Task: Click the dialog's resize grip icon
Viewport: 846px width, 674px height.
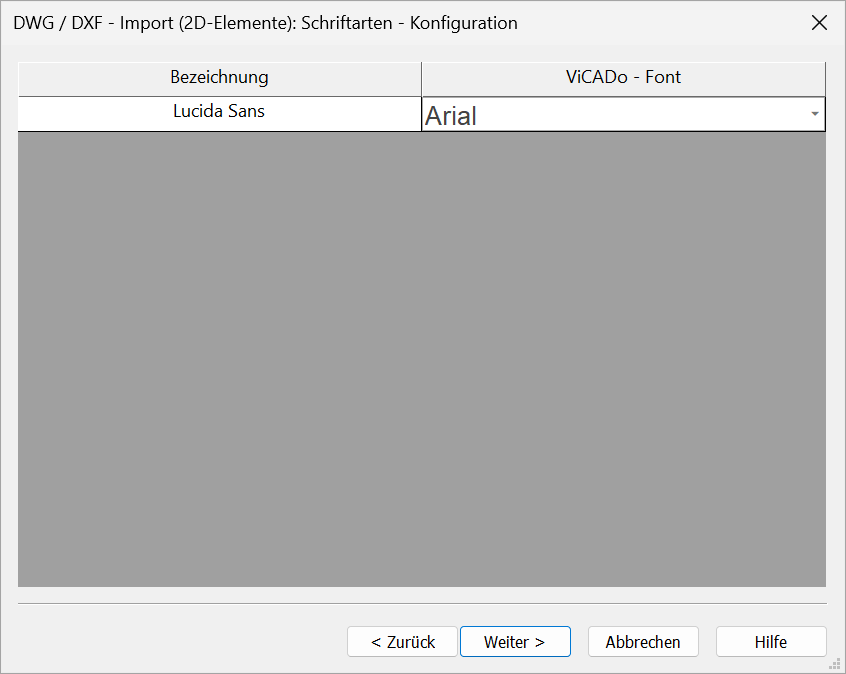Action: coord(835,663)
